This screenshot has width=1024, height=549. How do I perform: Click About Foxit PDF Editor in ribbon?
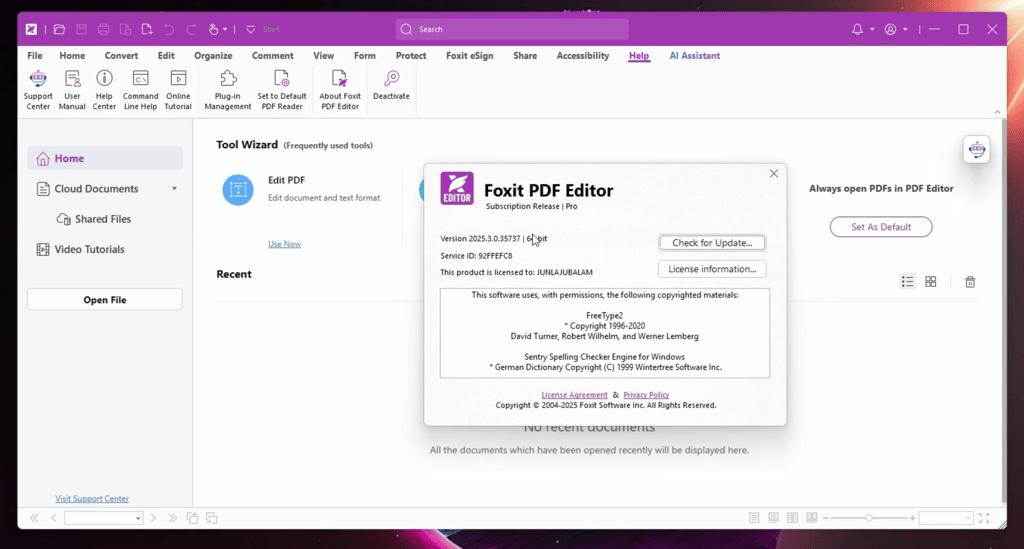[x=340, y=90]
